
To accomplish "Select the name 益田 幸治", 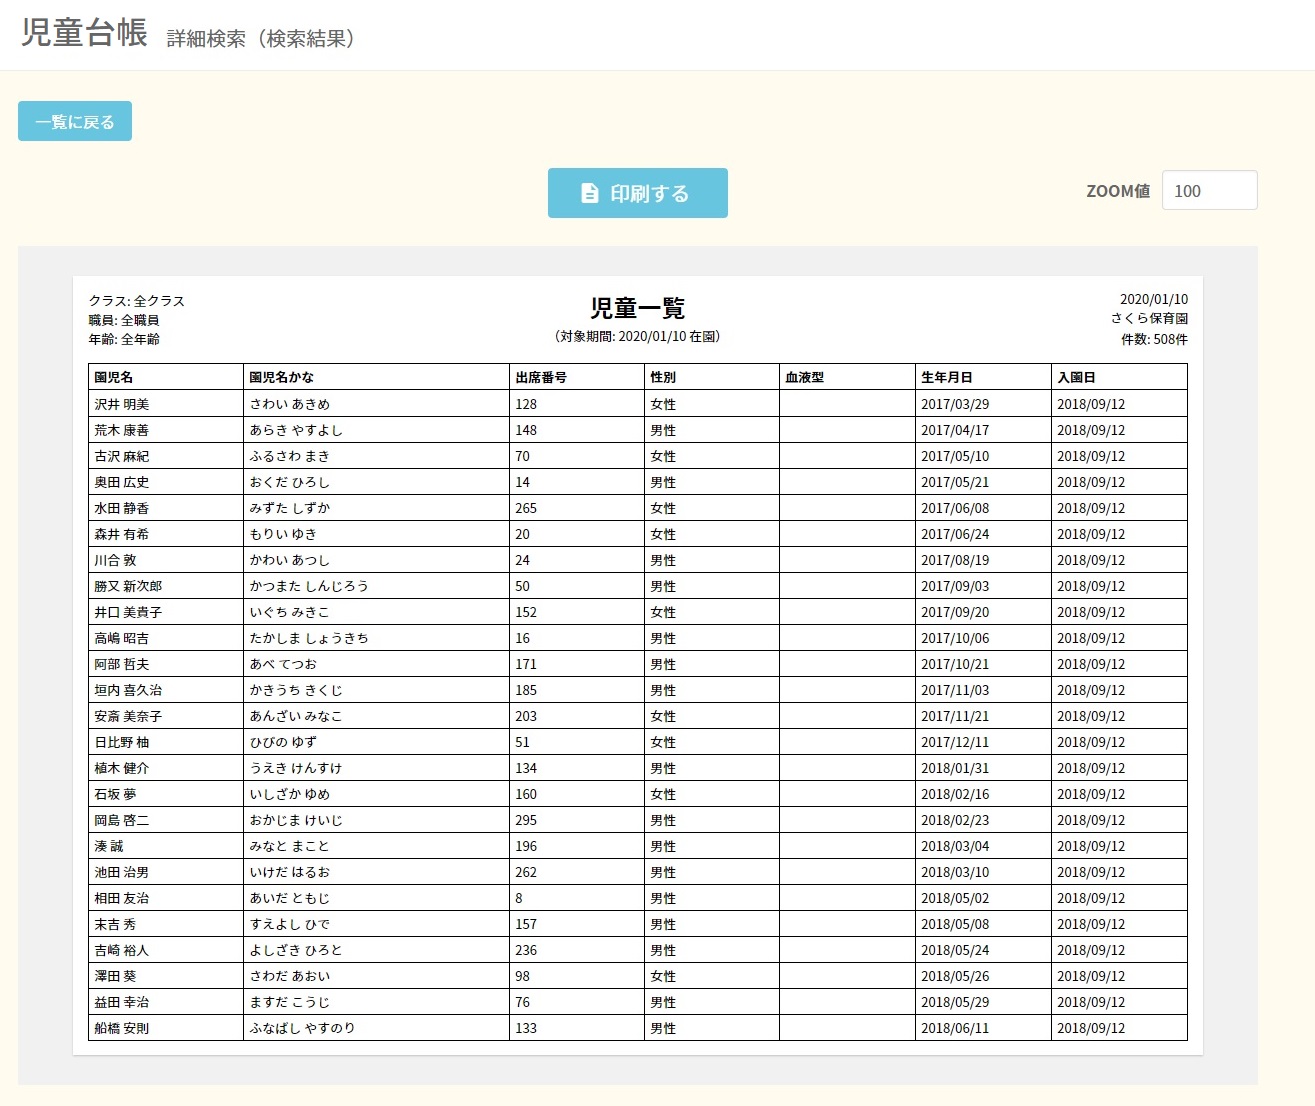I will (x=122, y=1002).
